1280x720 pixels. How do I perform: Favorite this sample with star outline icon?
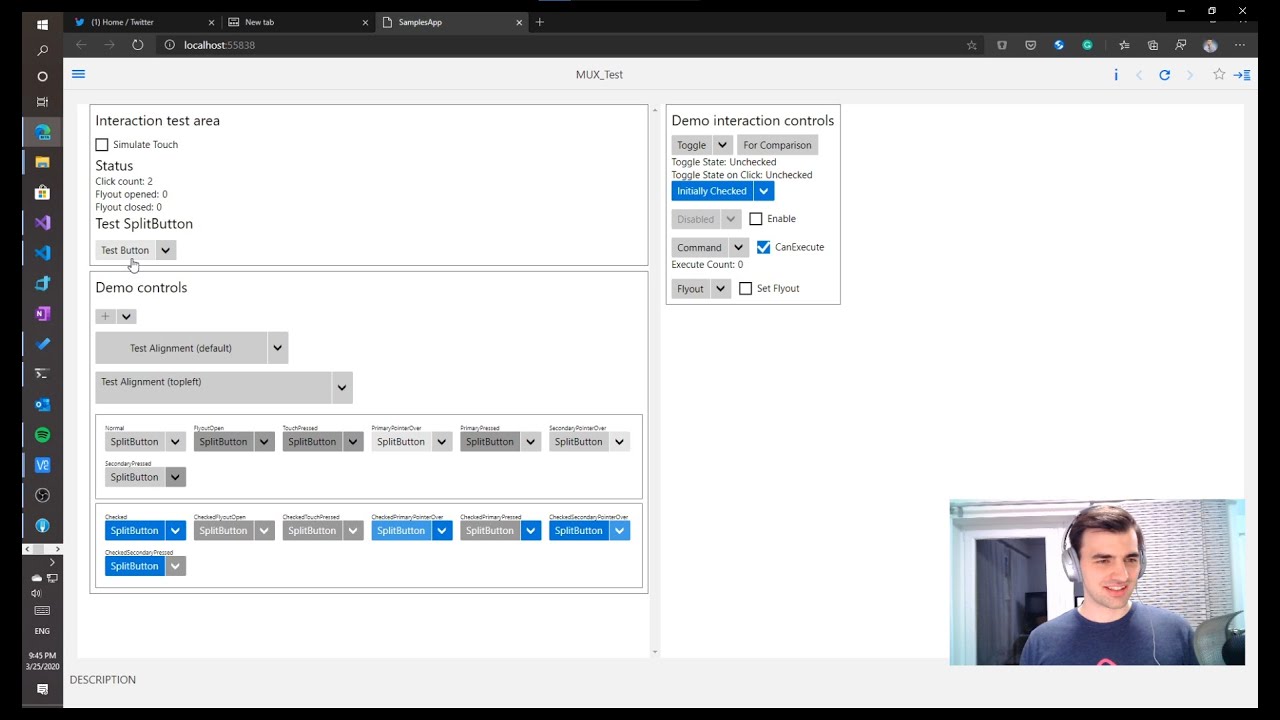pos(1219,75)
